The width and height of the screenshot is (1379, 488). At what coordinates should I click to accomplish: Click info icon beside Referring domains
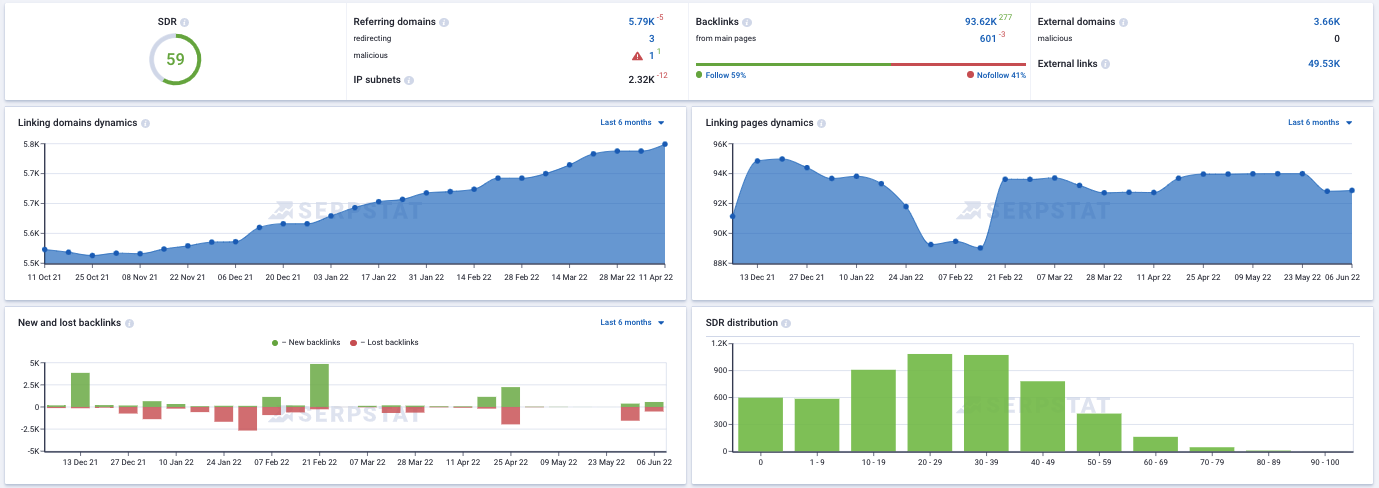coord(444,22)
